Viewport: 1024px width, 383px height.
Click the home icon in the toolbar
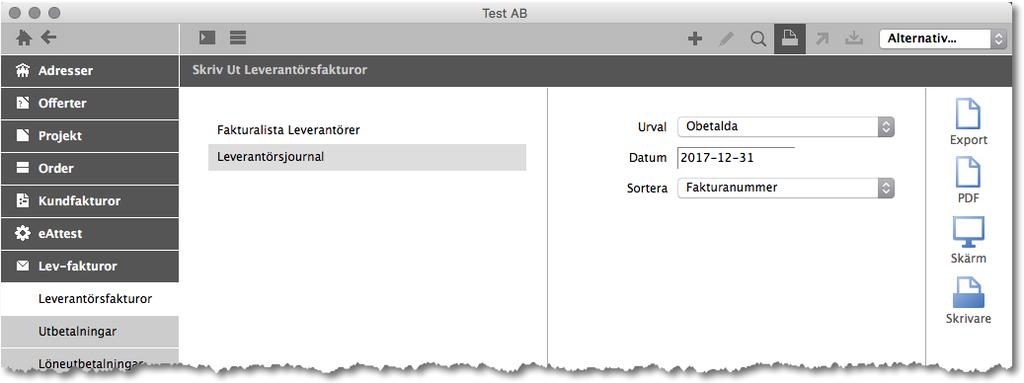coord(24,38)
